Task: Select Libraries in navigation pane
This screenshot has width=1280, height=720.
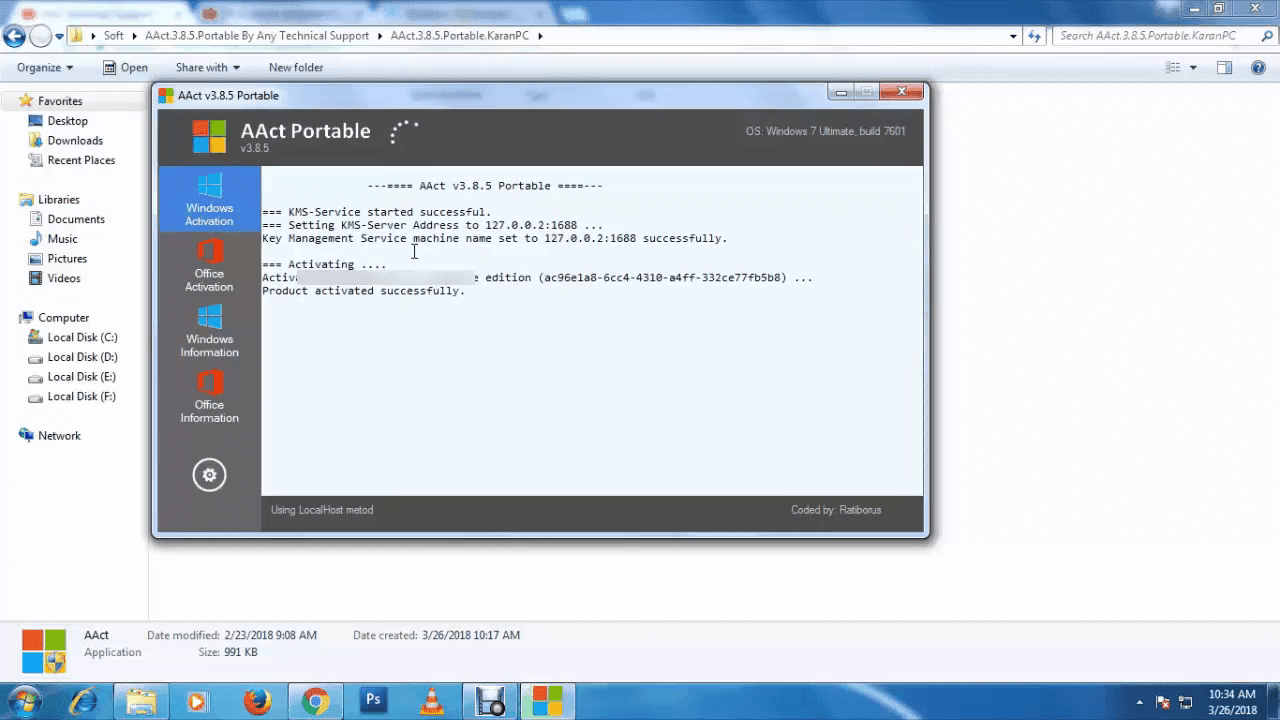Action: click(x=58, y=200)
